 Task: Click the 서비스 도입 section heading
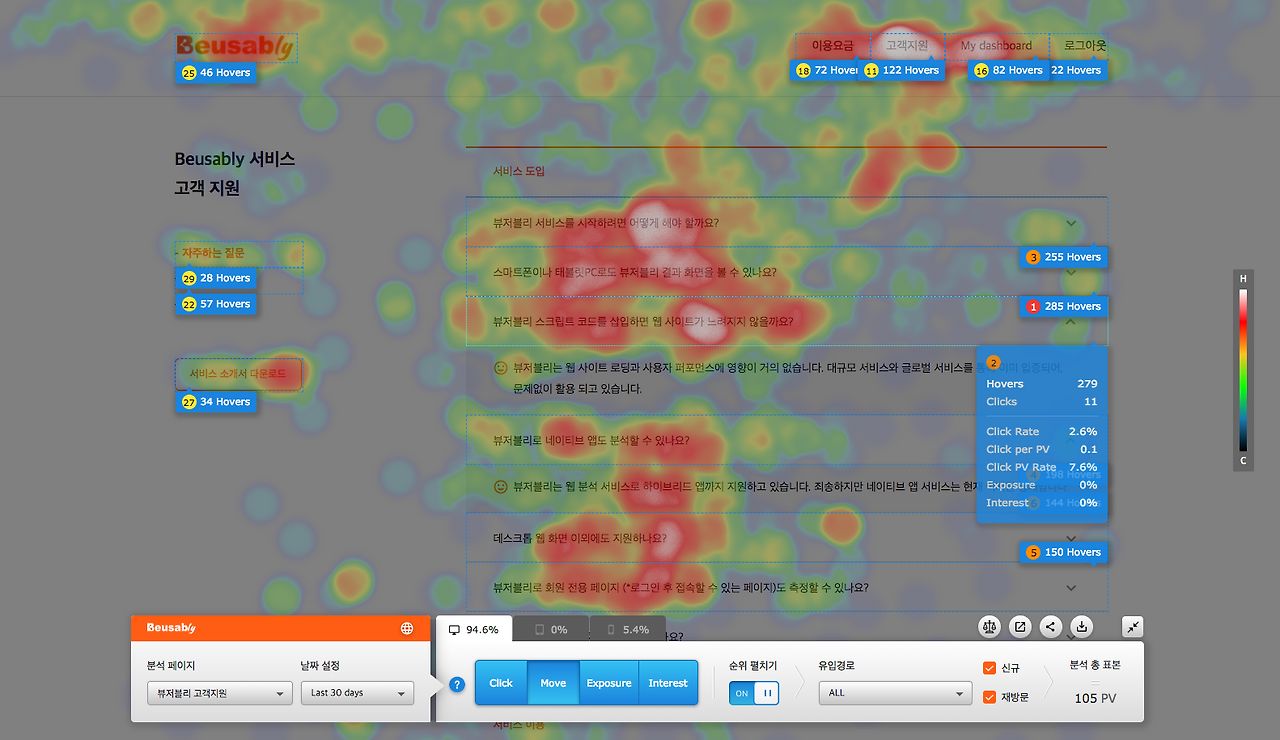tap(519, 172)
